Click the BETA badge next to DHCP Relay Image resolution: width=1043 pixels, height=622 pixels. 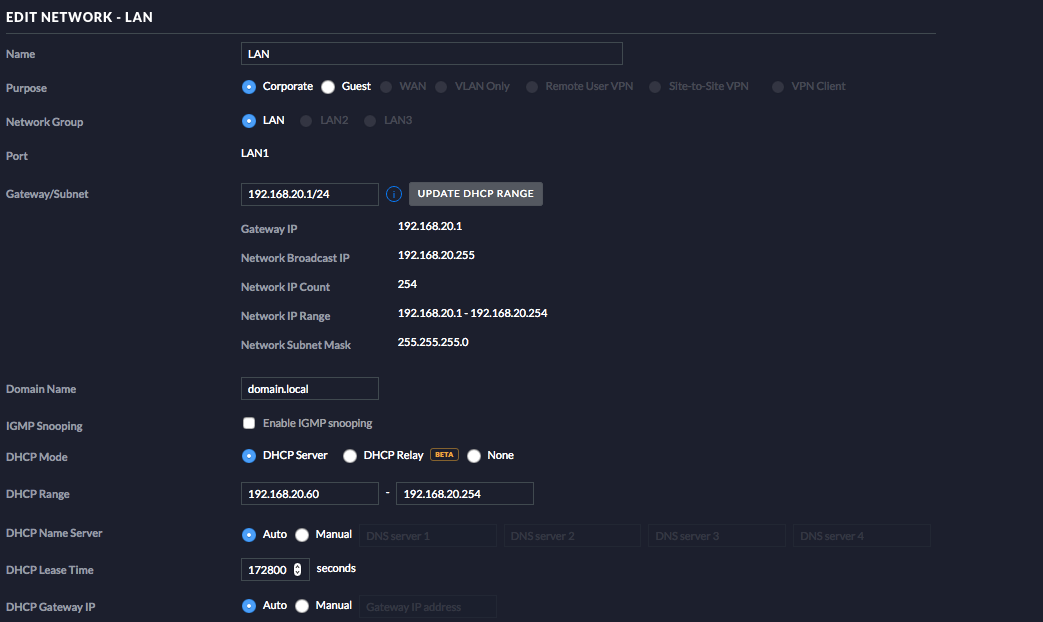click(444, 455)
